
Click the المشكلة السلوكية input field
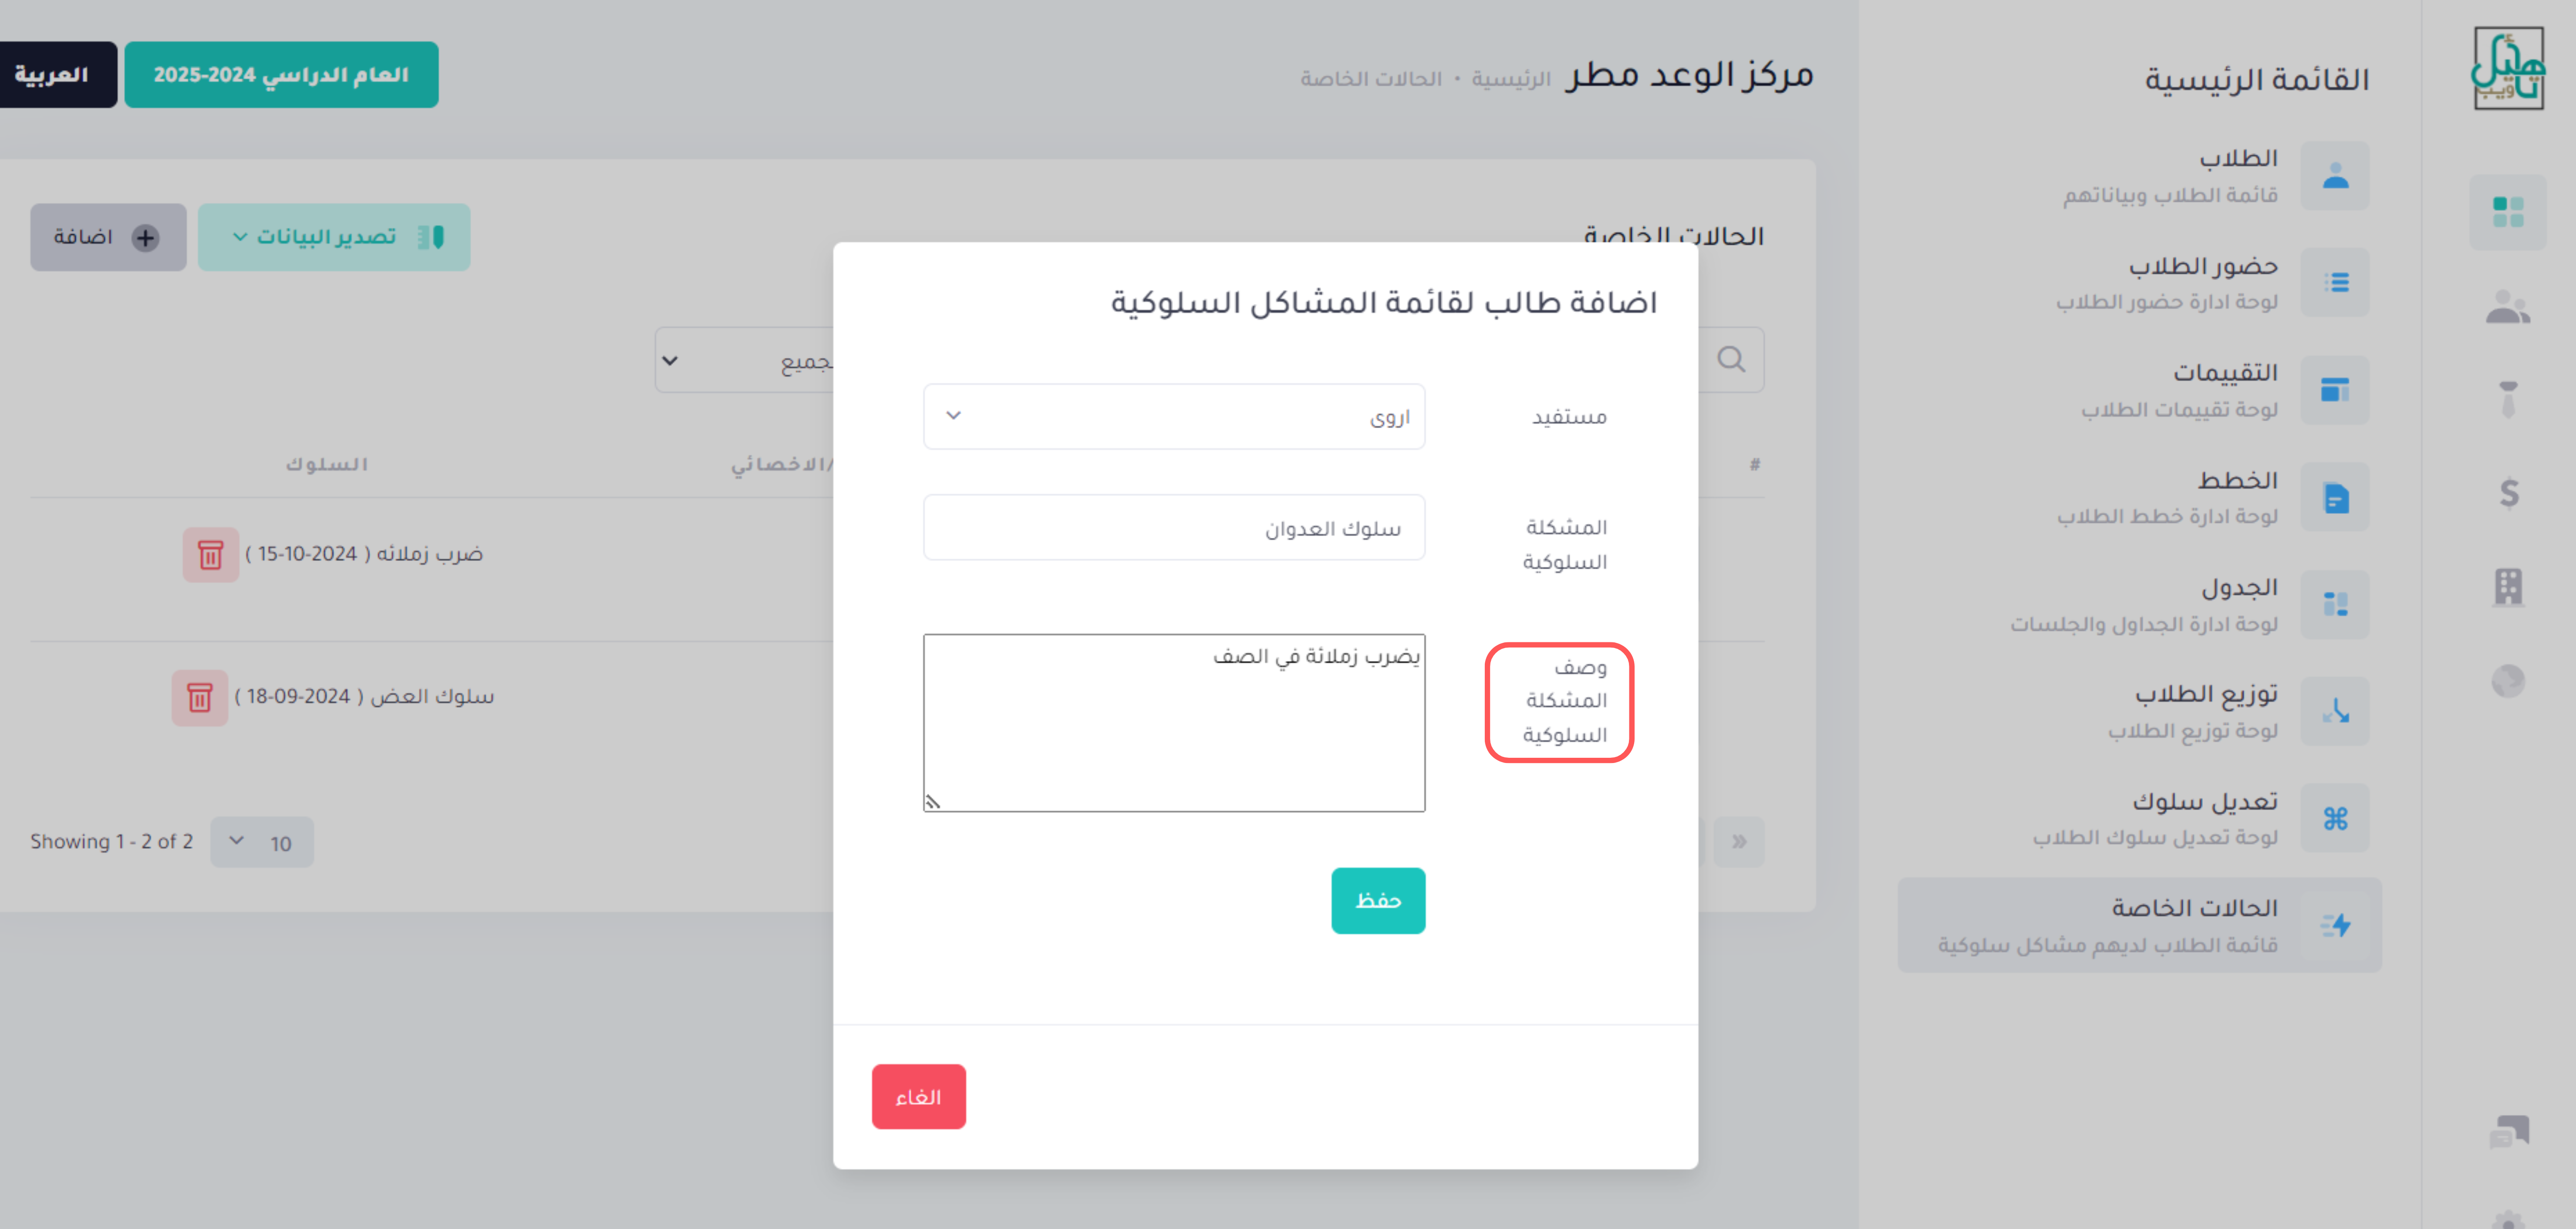[x=1174, y=527]
